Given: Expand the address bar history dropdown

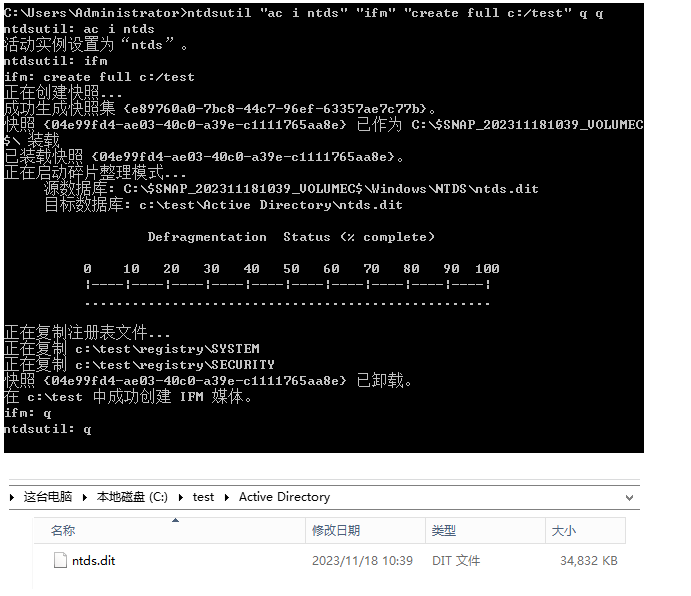Looking at the screenshot, I should tap(629, 498).
